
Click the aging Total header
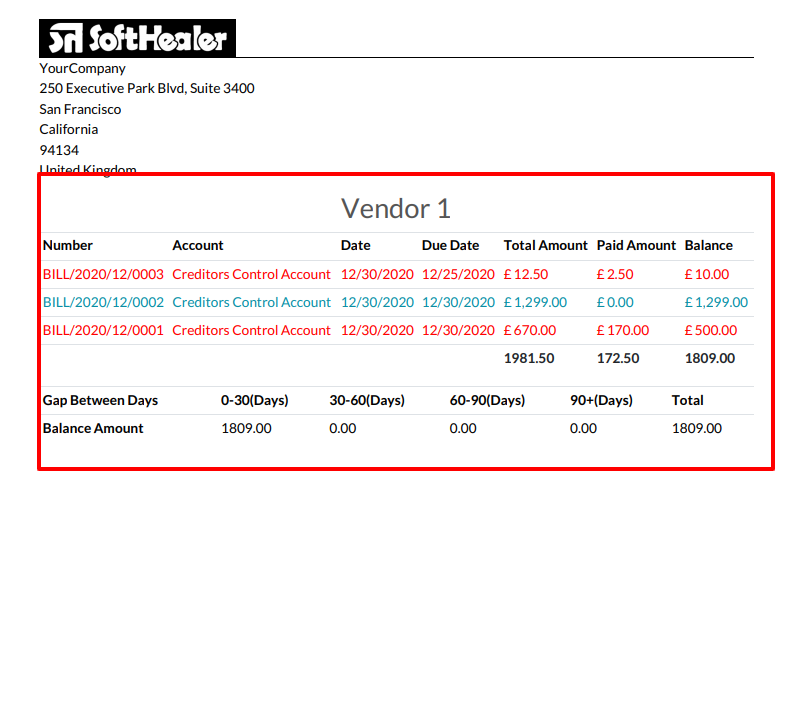point(687,401)
